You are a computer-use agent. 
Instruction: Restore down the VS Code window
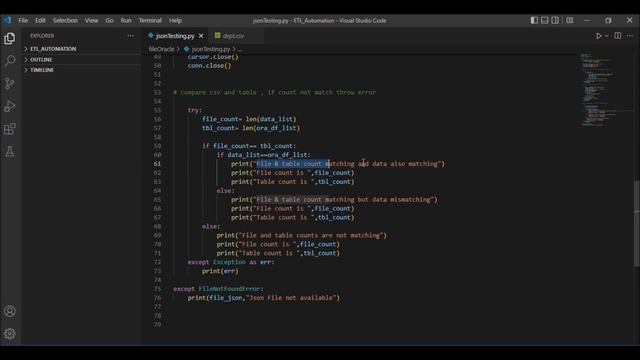[x=608, y=20]
